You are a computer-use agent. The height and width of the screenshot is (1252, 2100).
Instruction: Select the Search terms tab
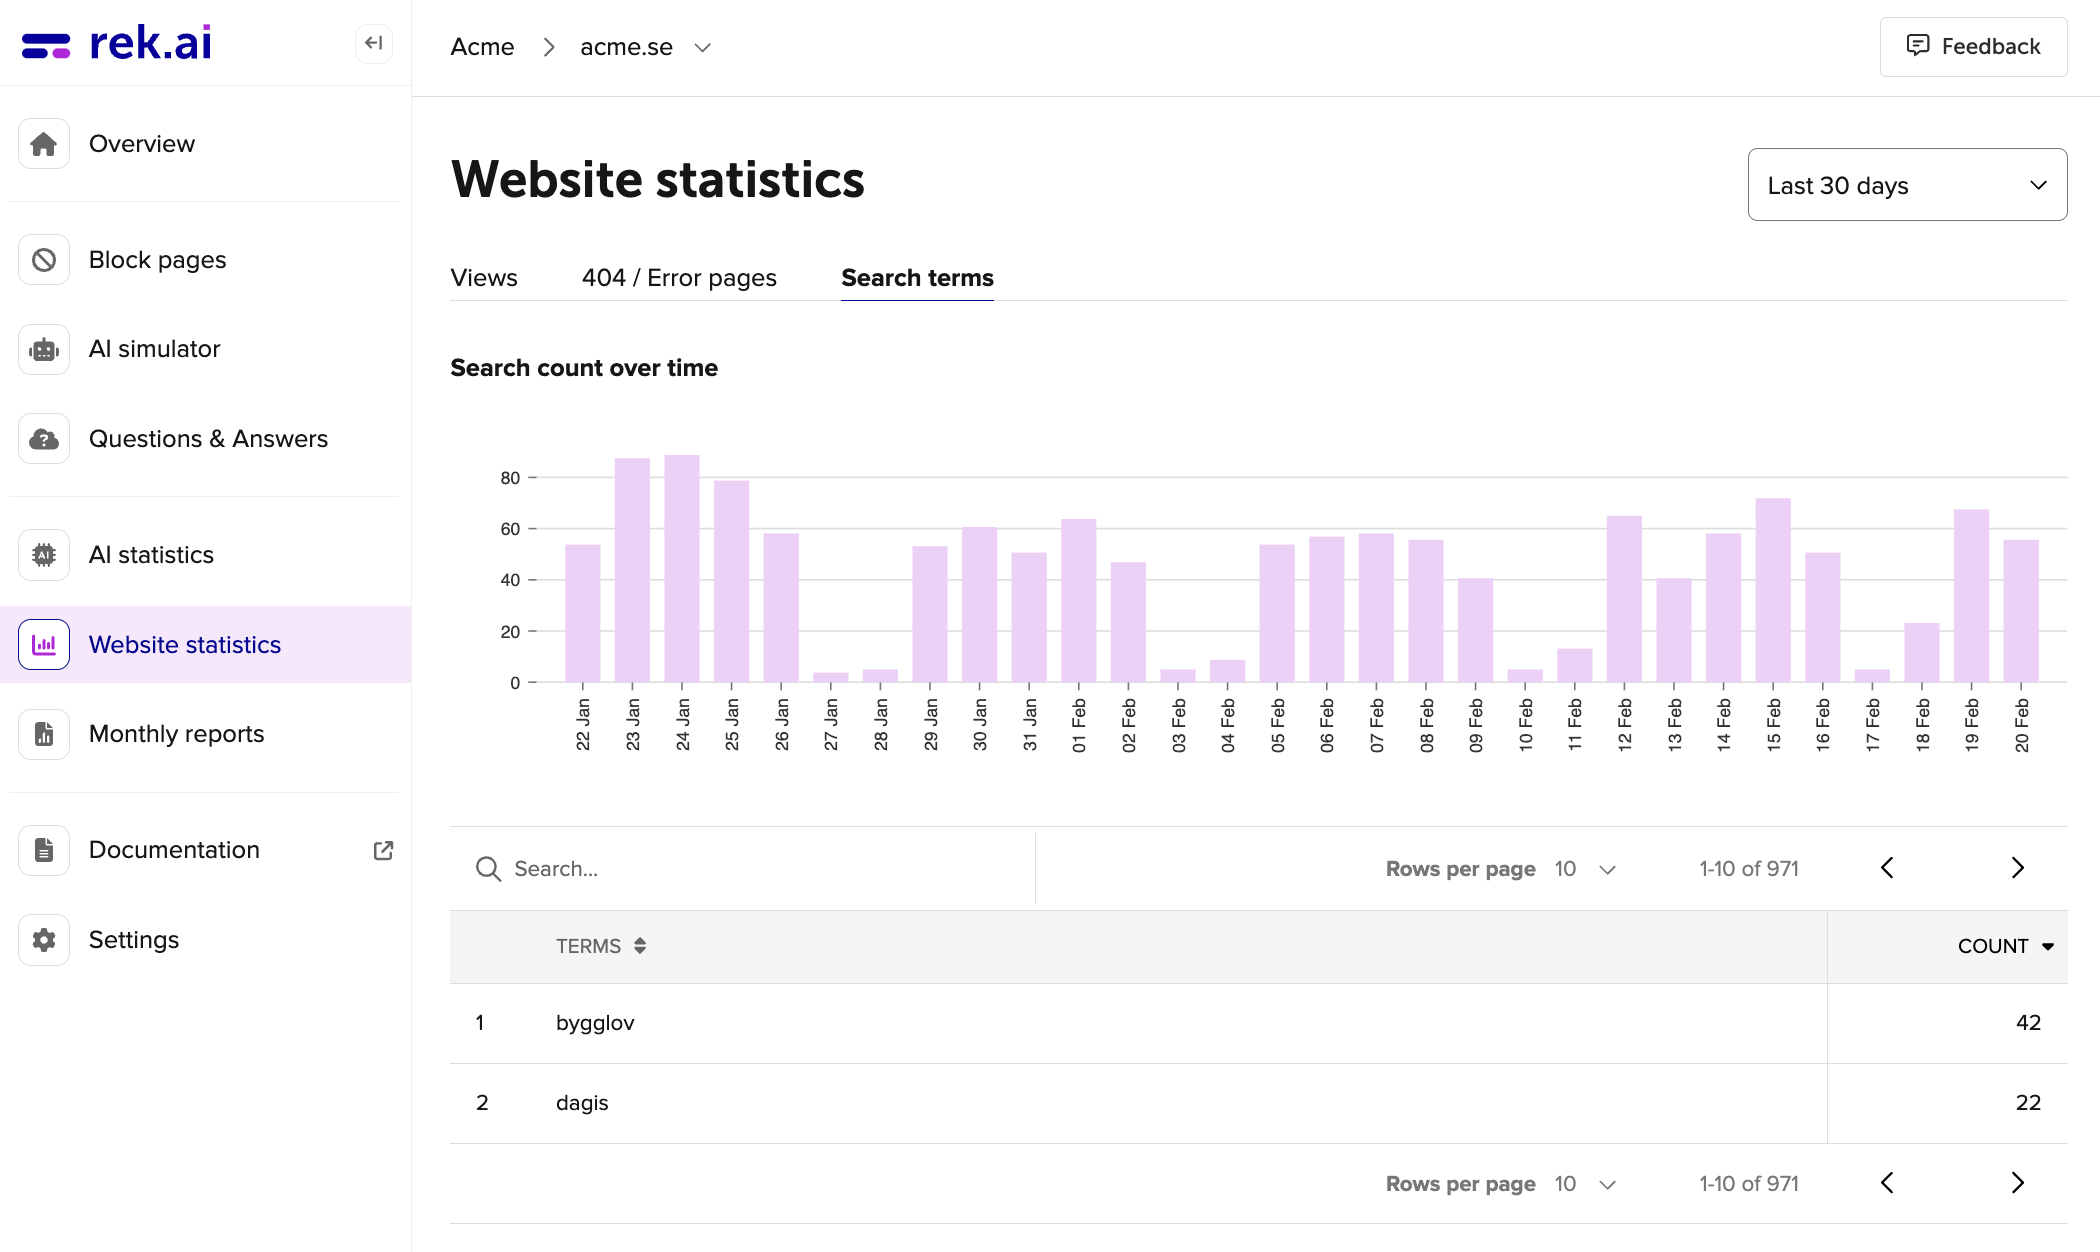[x=917, y=278]
